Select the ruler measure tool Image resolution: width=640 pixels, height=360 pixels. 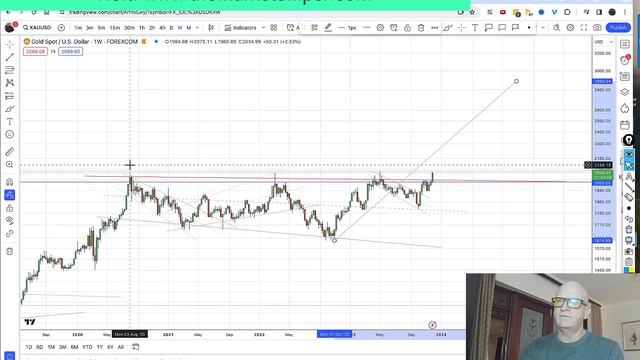tap(10, 152)
